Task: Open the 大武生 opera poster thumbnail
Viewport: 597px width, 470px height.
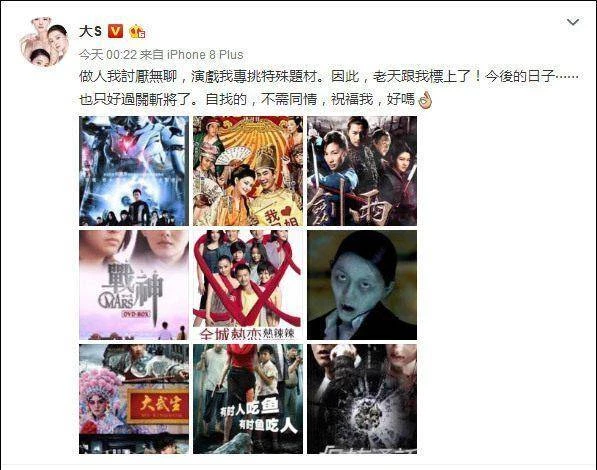Action: pos(134,399)
